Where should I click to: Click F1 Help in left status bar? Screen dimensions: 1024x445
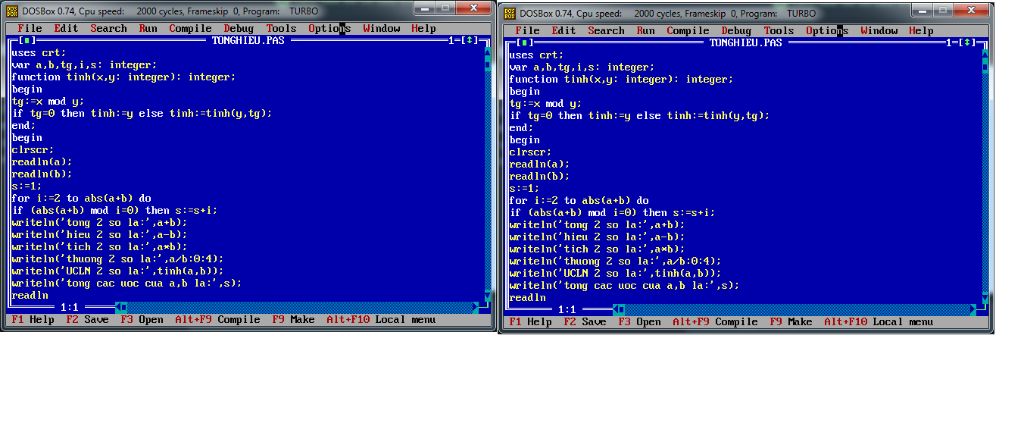tap(33, 320)
